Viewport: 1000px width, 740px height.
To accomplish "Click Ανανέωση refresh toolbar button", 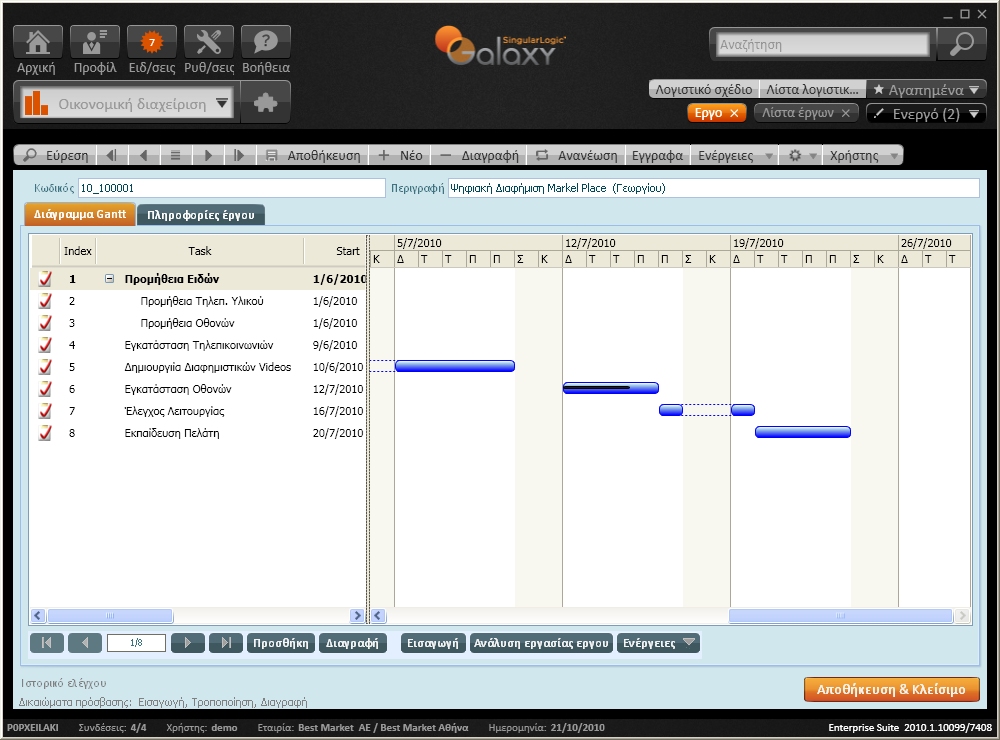I will point(577,155).
